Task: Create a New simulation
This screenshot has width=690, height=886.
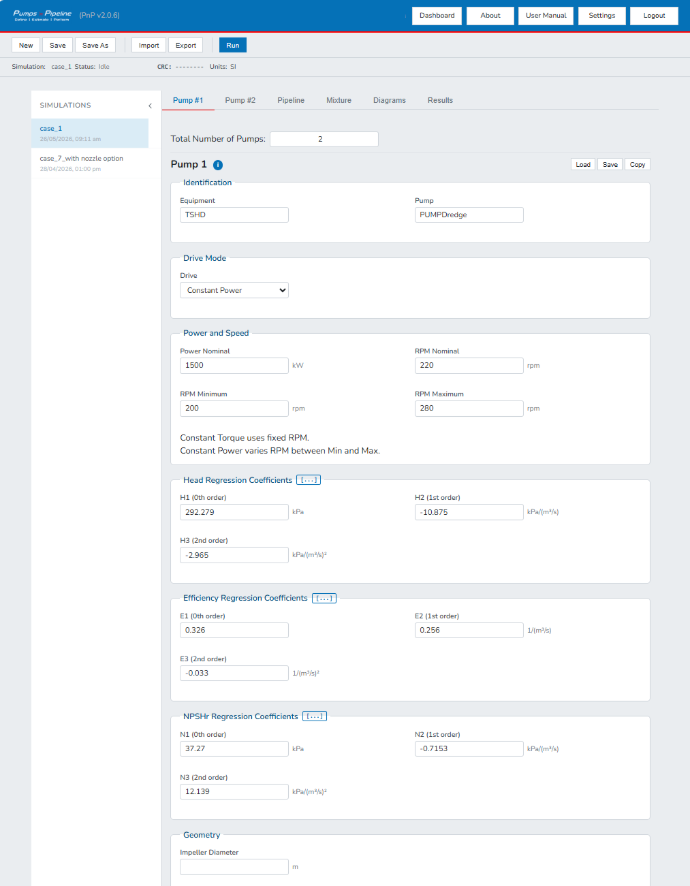Action: [26, 45]
